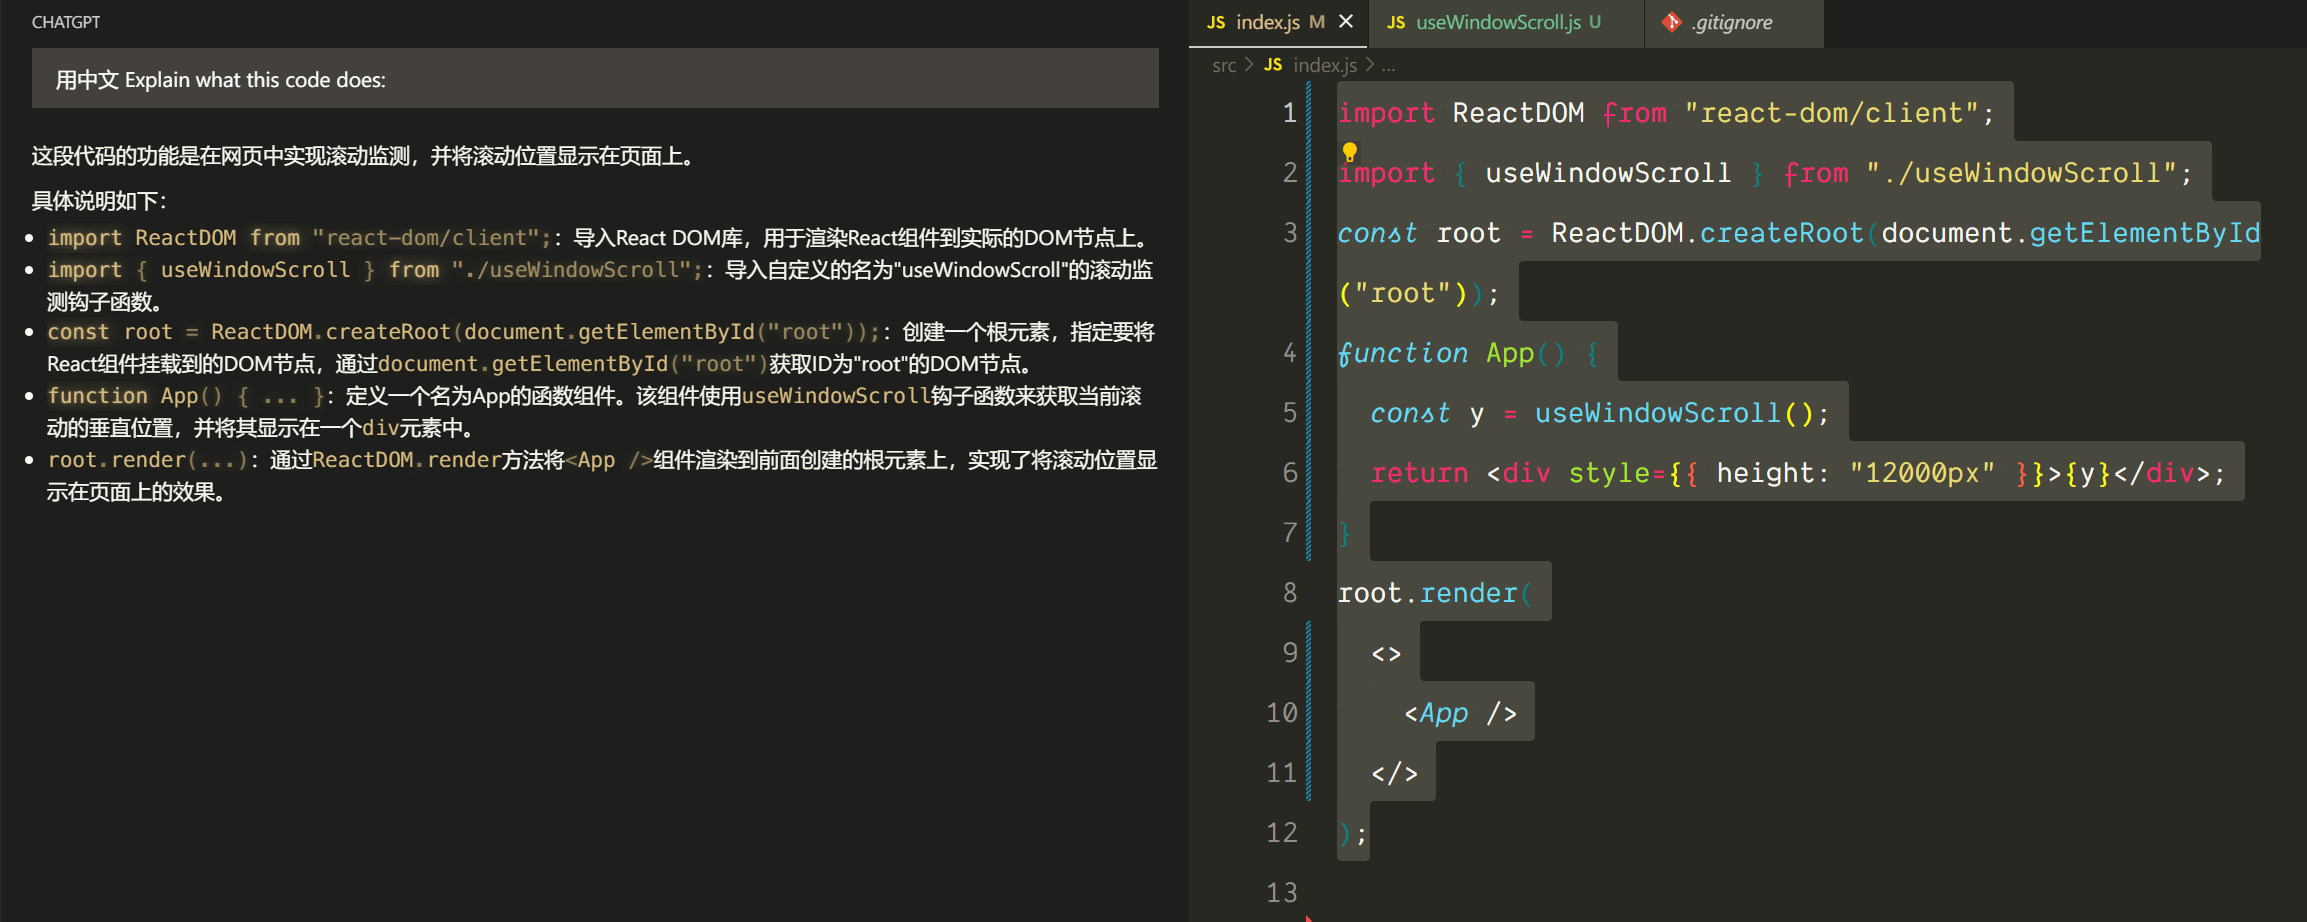The image size is (2307, 922).
Task: Close the index.js editor tab
Action: [x=1346, y=22]
